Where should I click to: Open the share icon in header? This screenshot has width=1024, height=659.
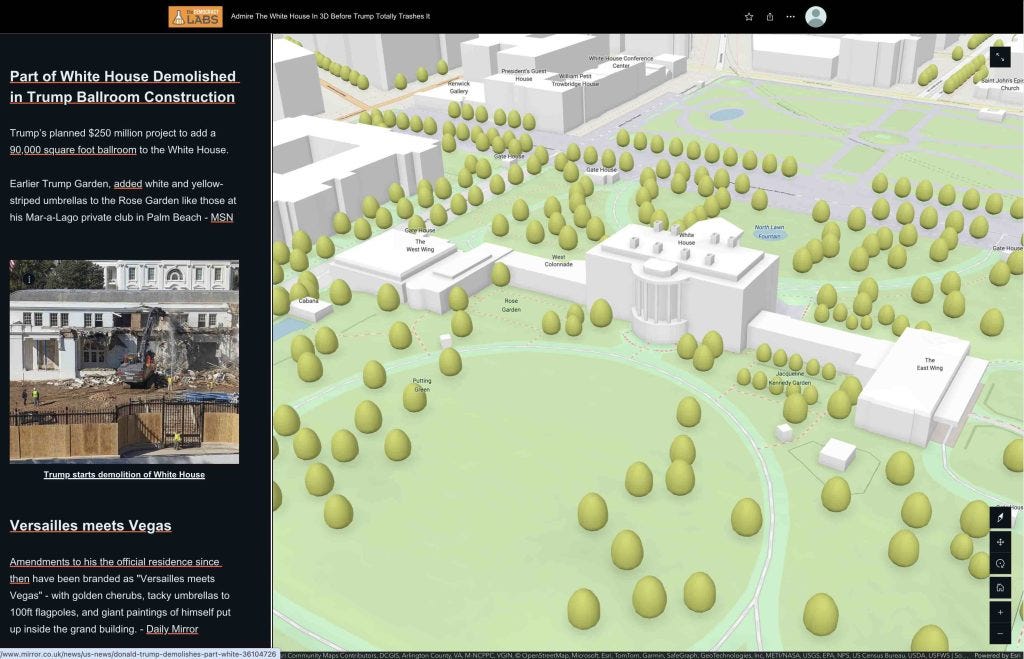click(x=770, y=17)
